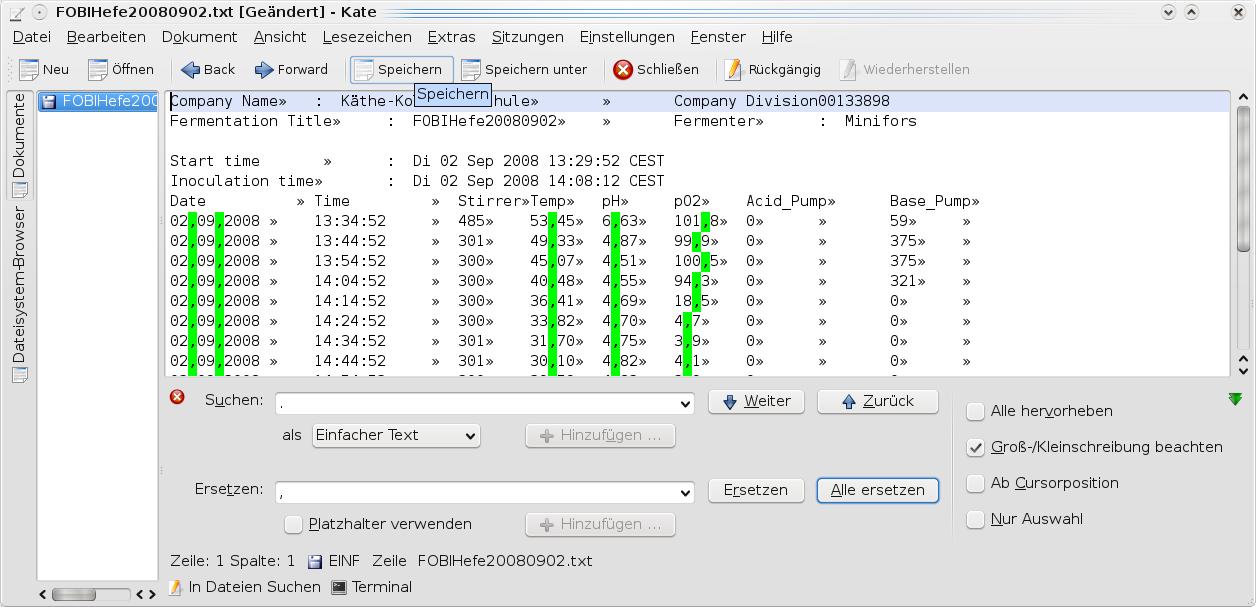Click the Neu (new document) toolbar icon
The width and height of the screenshot is (1256, 607).
pyautogui.click(x=29, y=70)
